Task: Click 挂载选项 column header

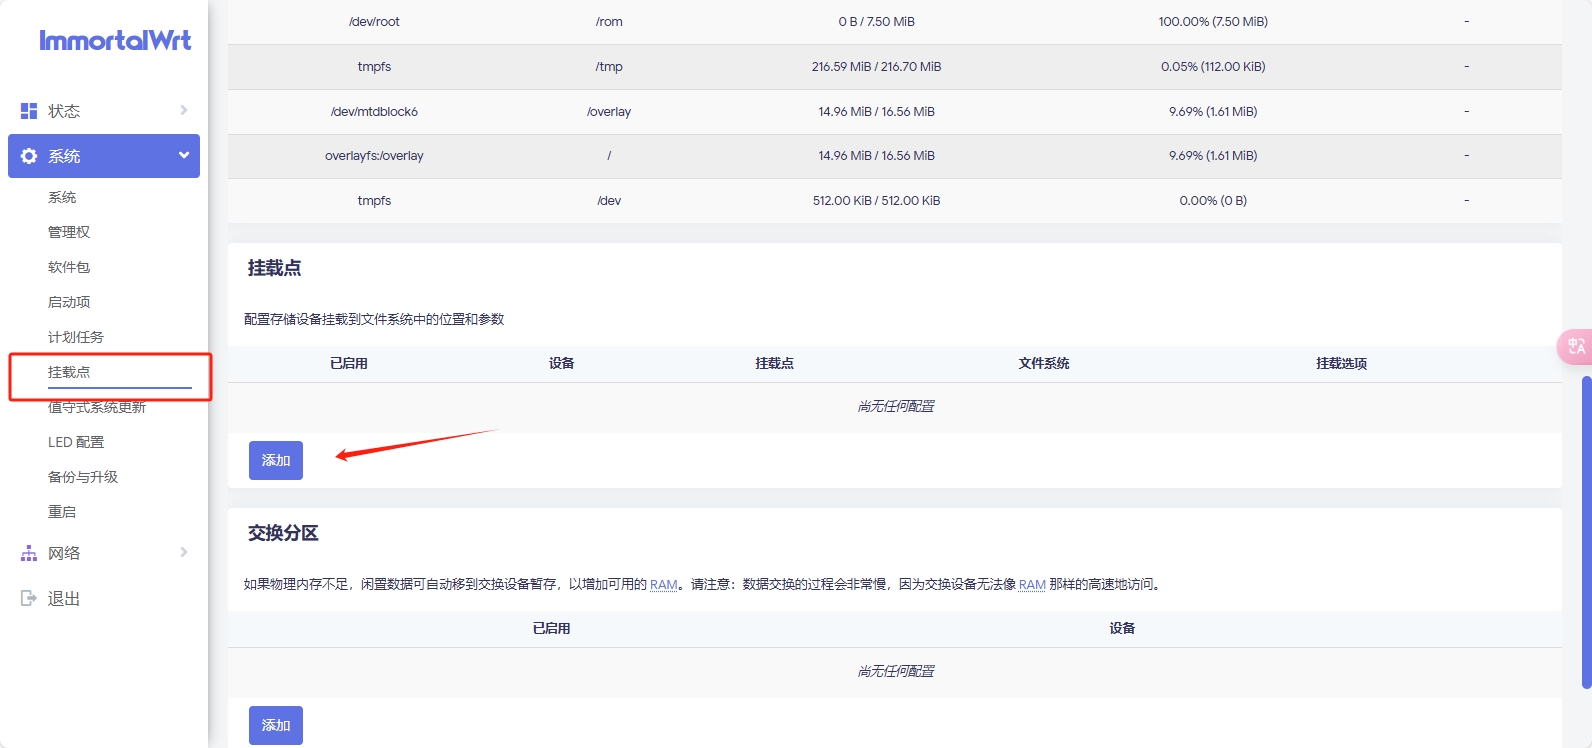Action: [x=1342, y=363]
